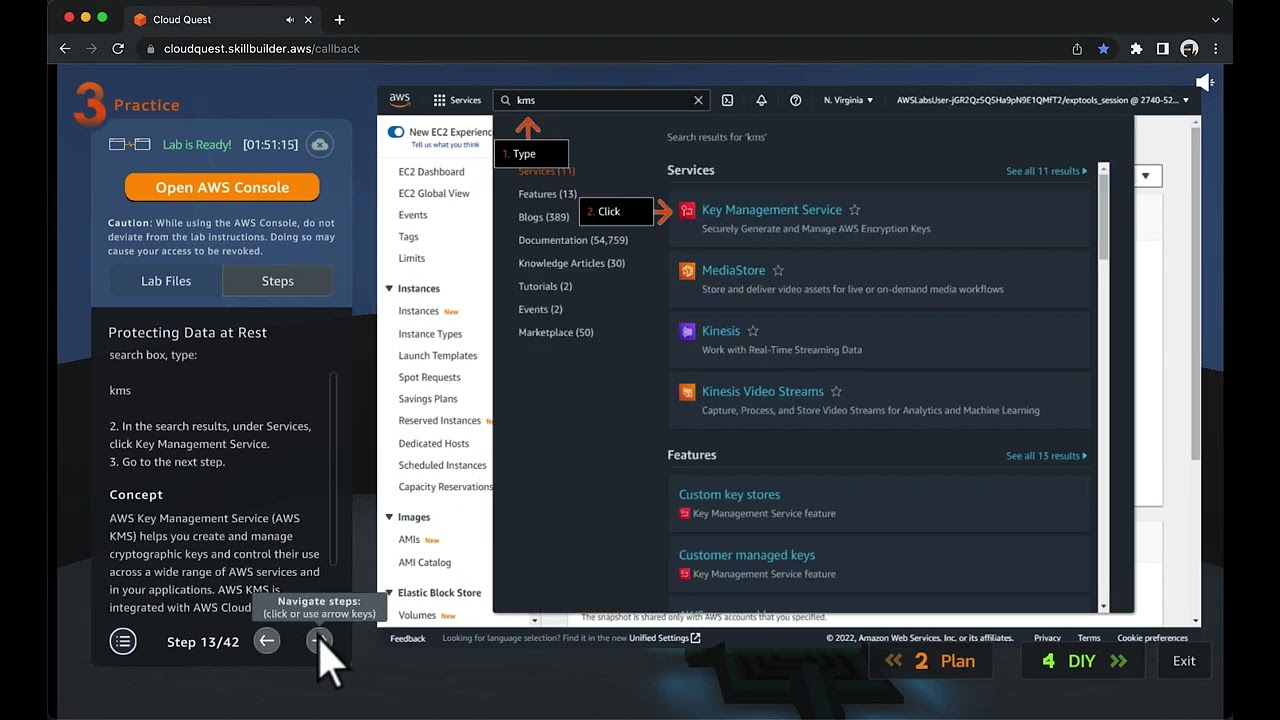Open Chrome three-dot menu
Viewport: 1280px width, 720px height.
point(1216,48)
